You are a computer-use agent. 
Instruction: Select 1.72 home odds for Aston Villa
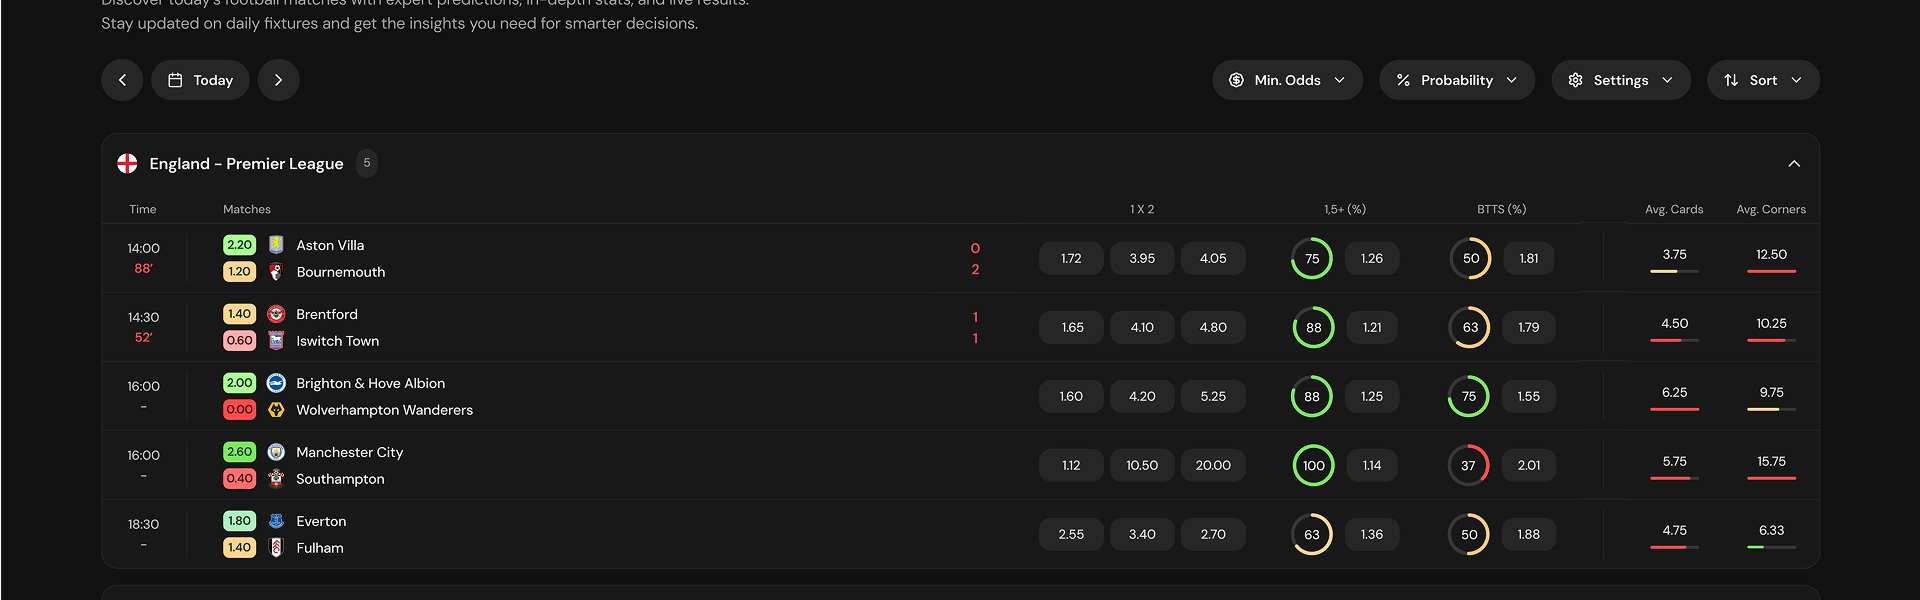[1071, 258]
